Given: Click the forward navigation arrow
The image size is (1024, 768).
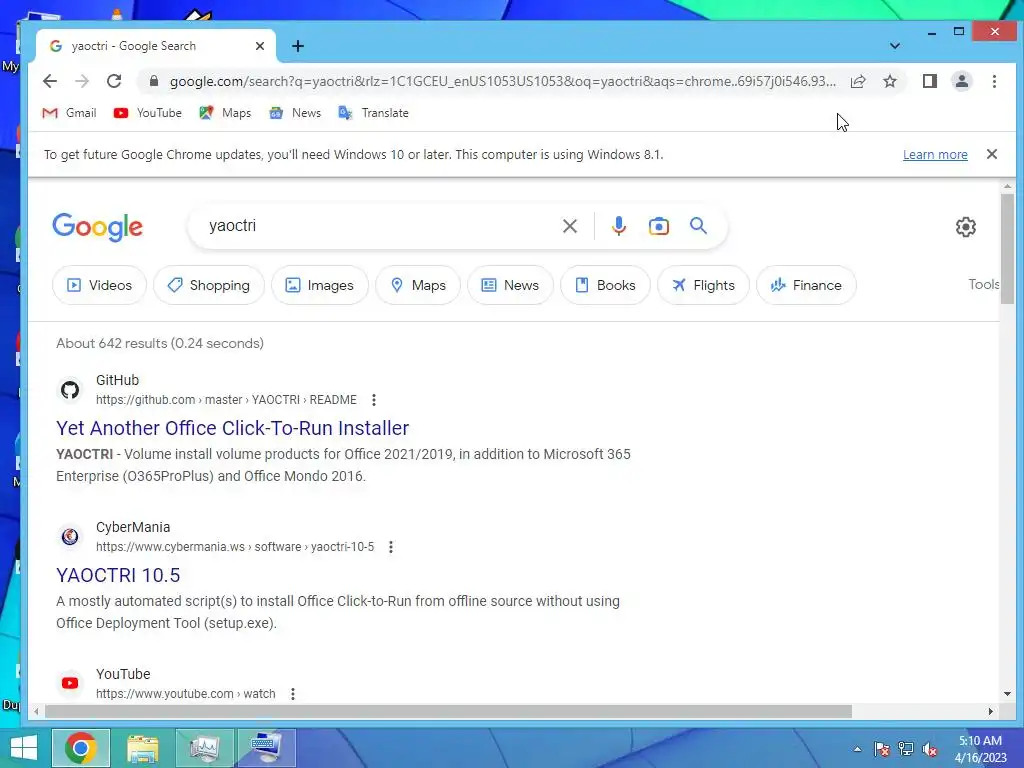Looking at the screenshot, I should point(82,81).
